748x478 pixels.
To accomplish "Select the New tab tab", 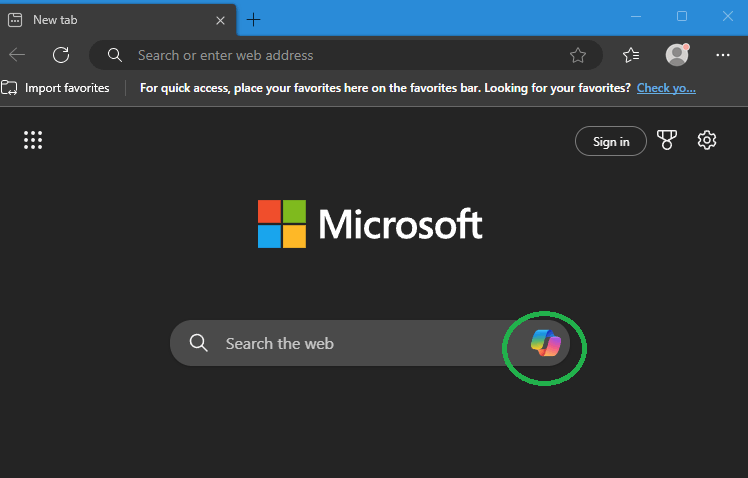I will (x=118, y=20).
